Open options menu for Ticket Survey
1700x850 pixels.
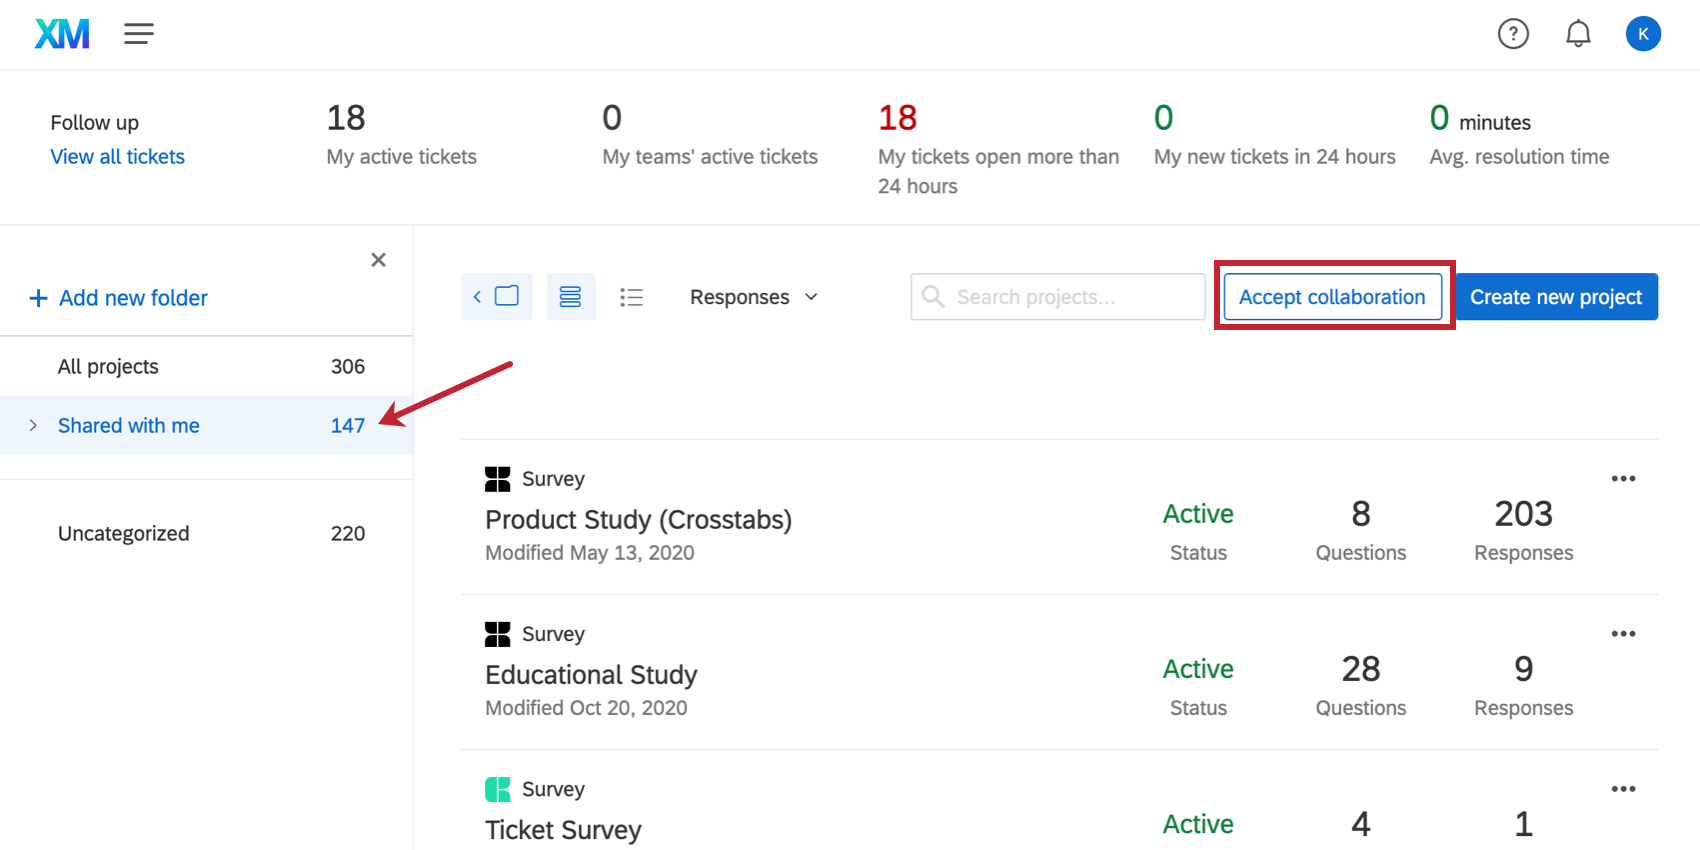coord(1623,789)
